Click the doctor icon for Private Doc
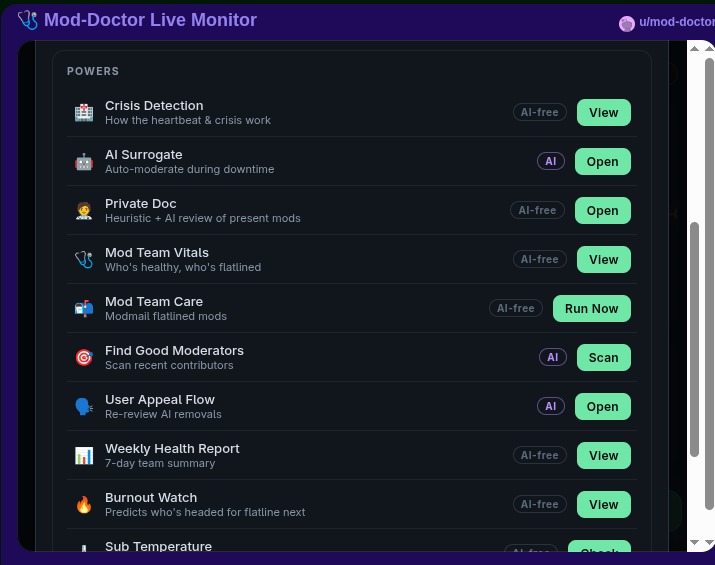 84,211
